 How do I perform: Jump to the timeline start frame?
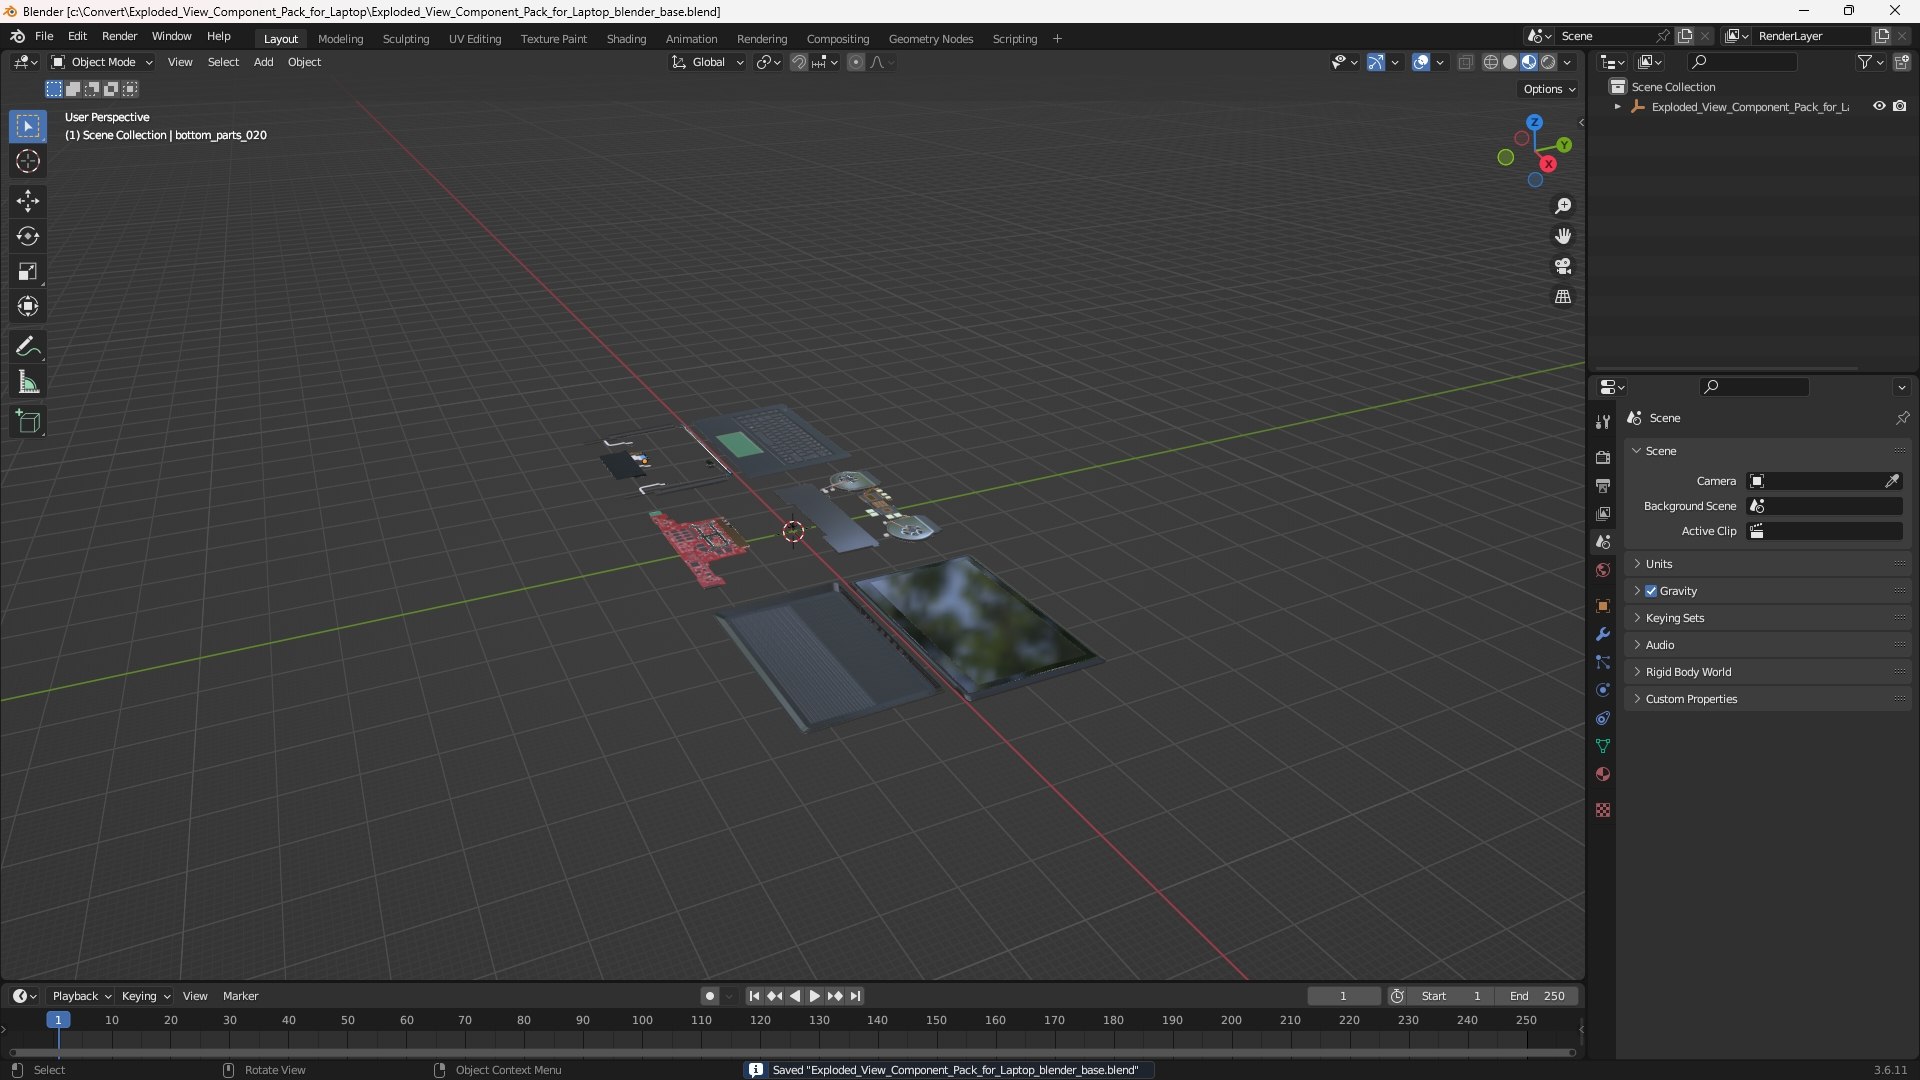click(754, 996)
